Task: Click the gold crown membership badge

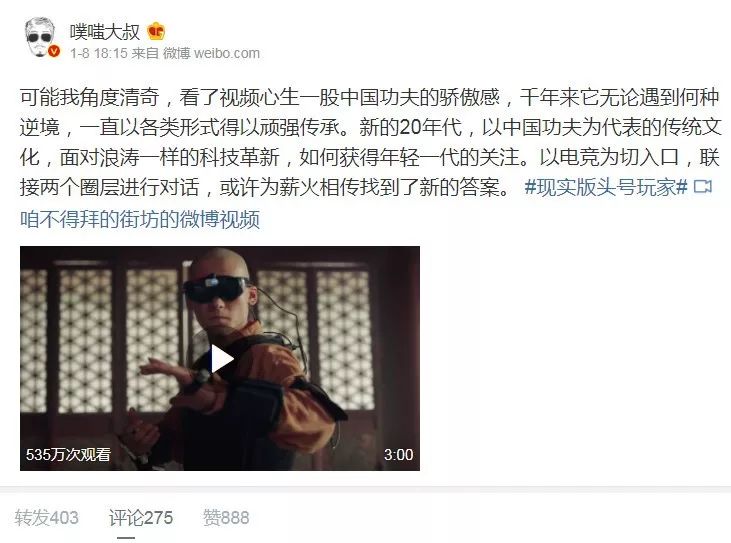Action: point(156,32)
